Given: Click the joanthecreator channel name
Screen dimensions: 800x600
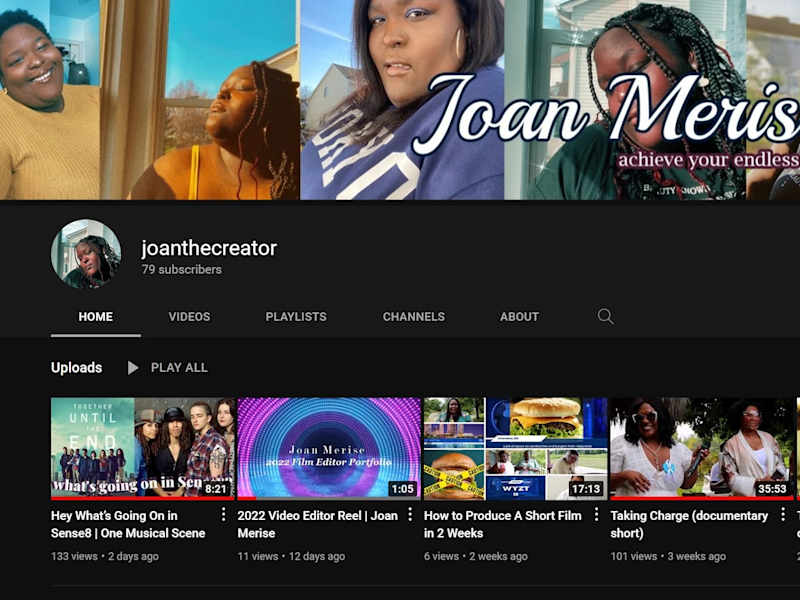Looking at the screenshot, I should click(x=209, y=248).
